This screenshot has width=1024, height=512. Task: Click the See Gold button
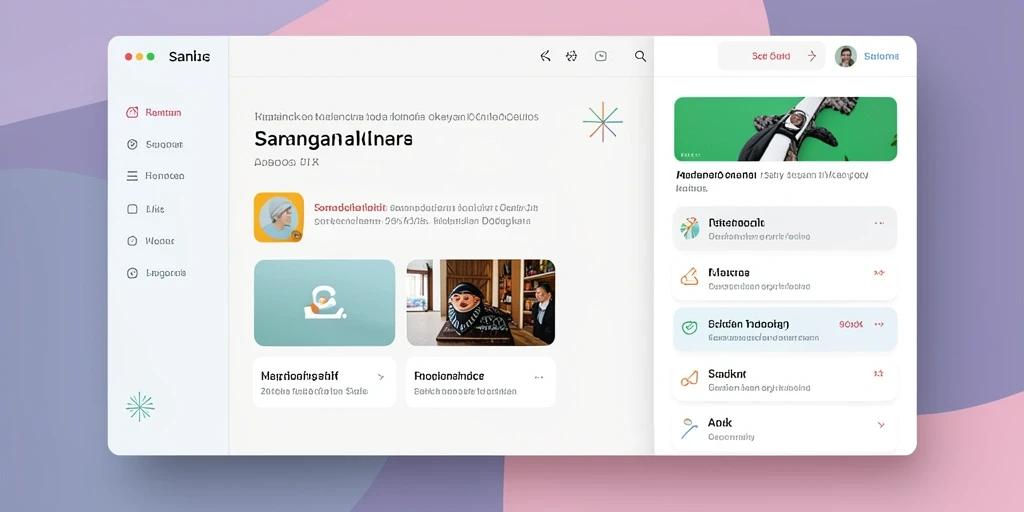point(771,56)
